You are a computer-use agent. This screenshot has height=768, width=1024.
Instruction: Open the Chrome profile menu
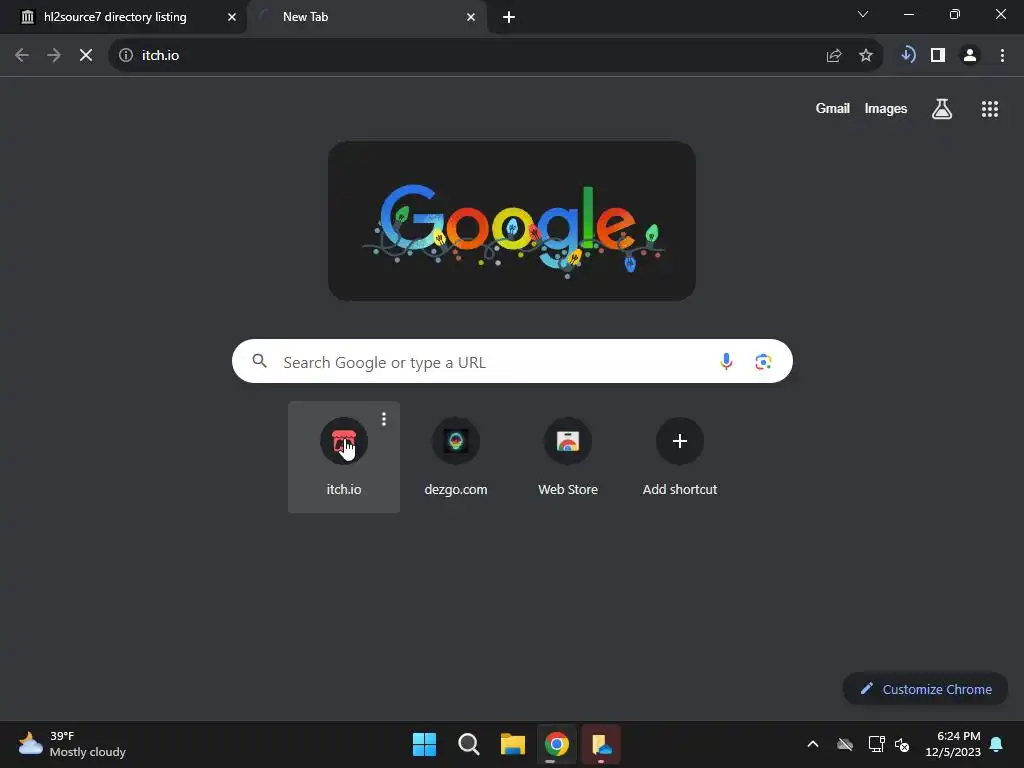coord(970,56)
